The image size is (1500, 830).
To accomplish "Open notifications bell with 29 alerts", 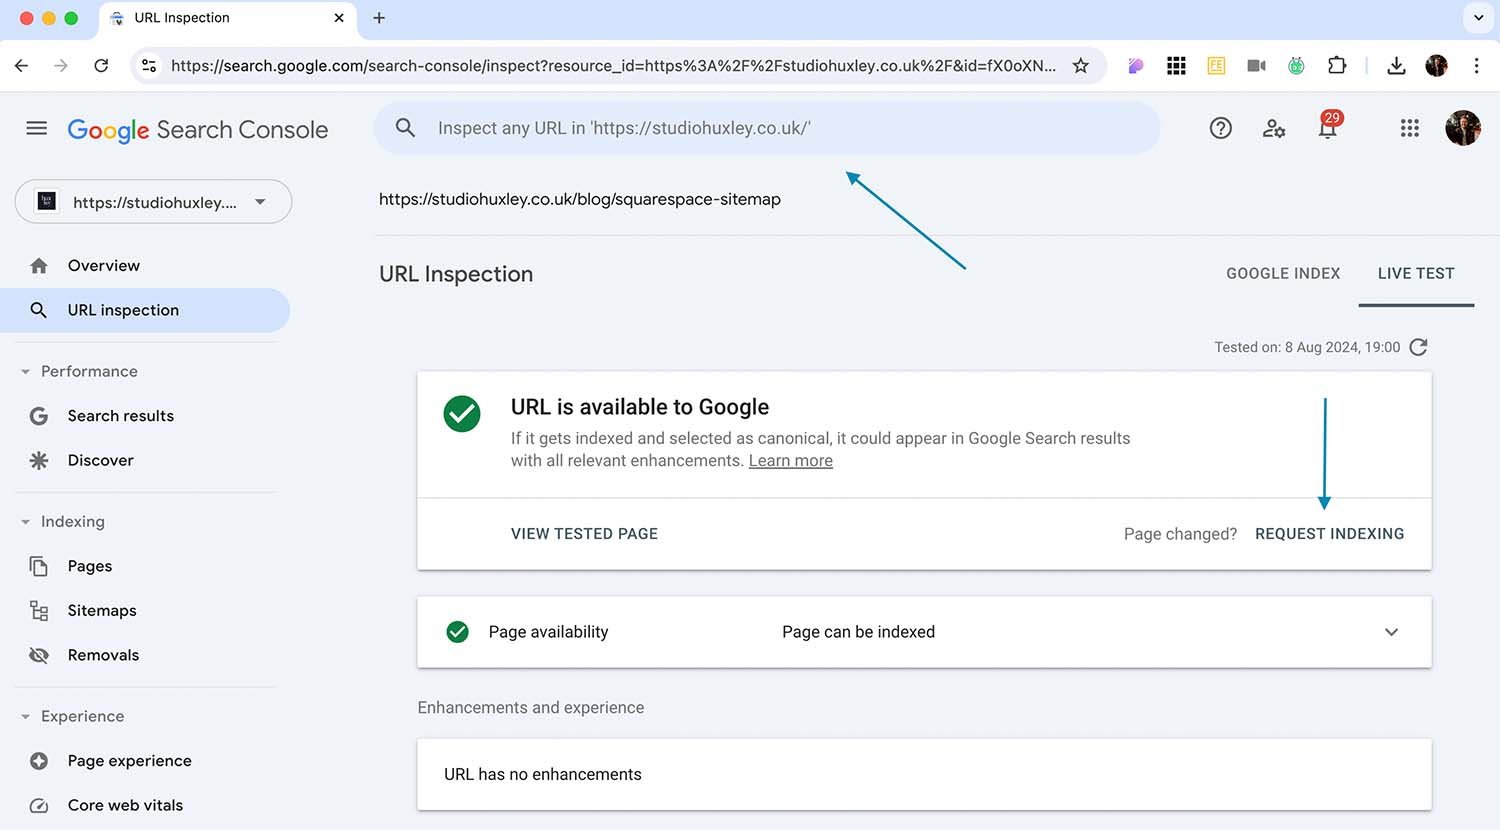I will point(1328,125).
